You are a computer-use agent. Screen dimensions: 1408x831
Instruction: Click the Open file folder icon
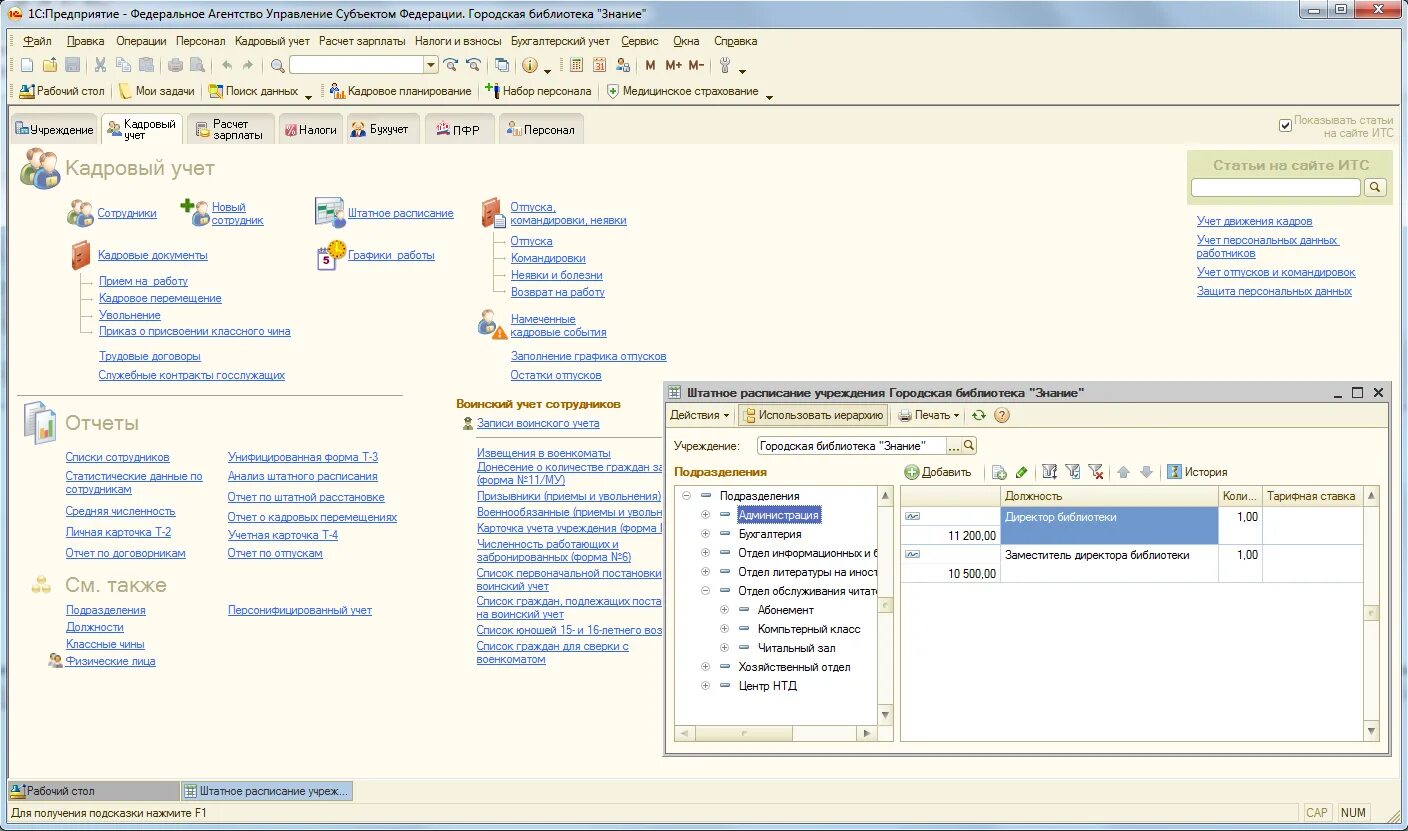click(x=49, y=65)
